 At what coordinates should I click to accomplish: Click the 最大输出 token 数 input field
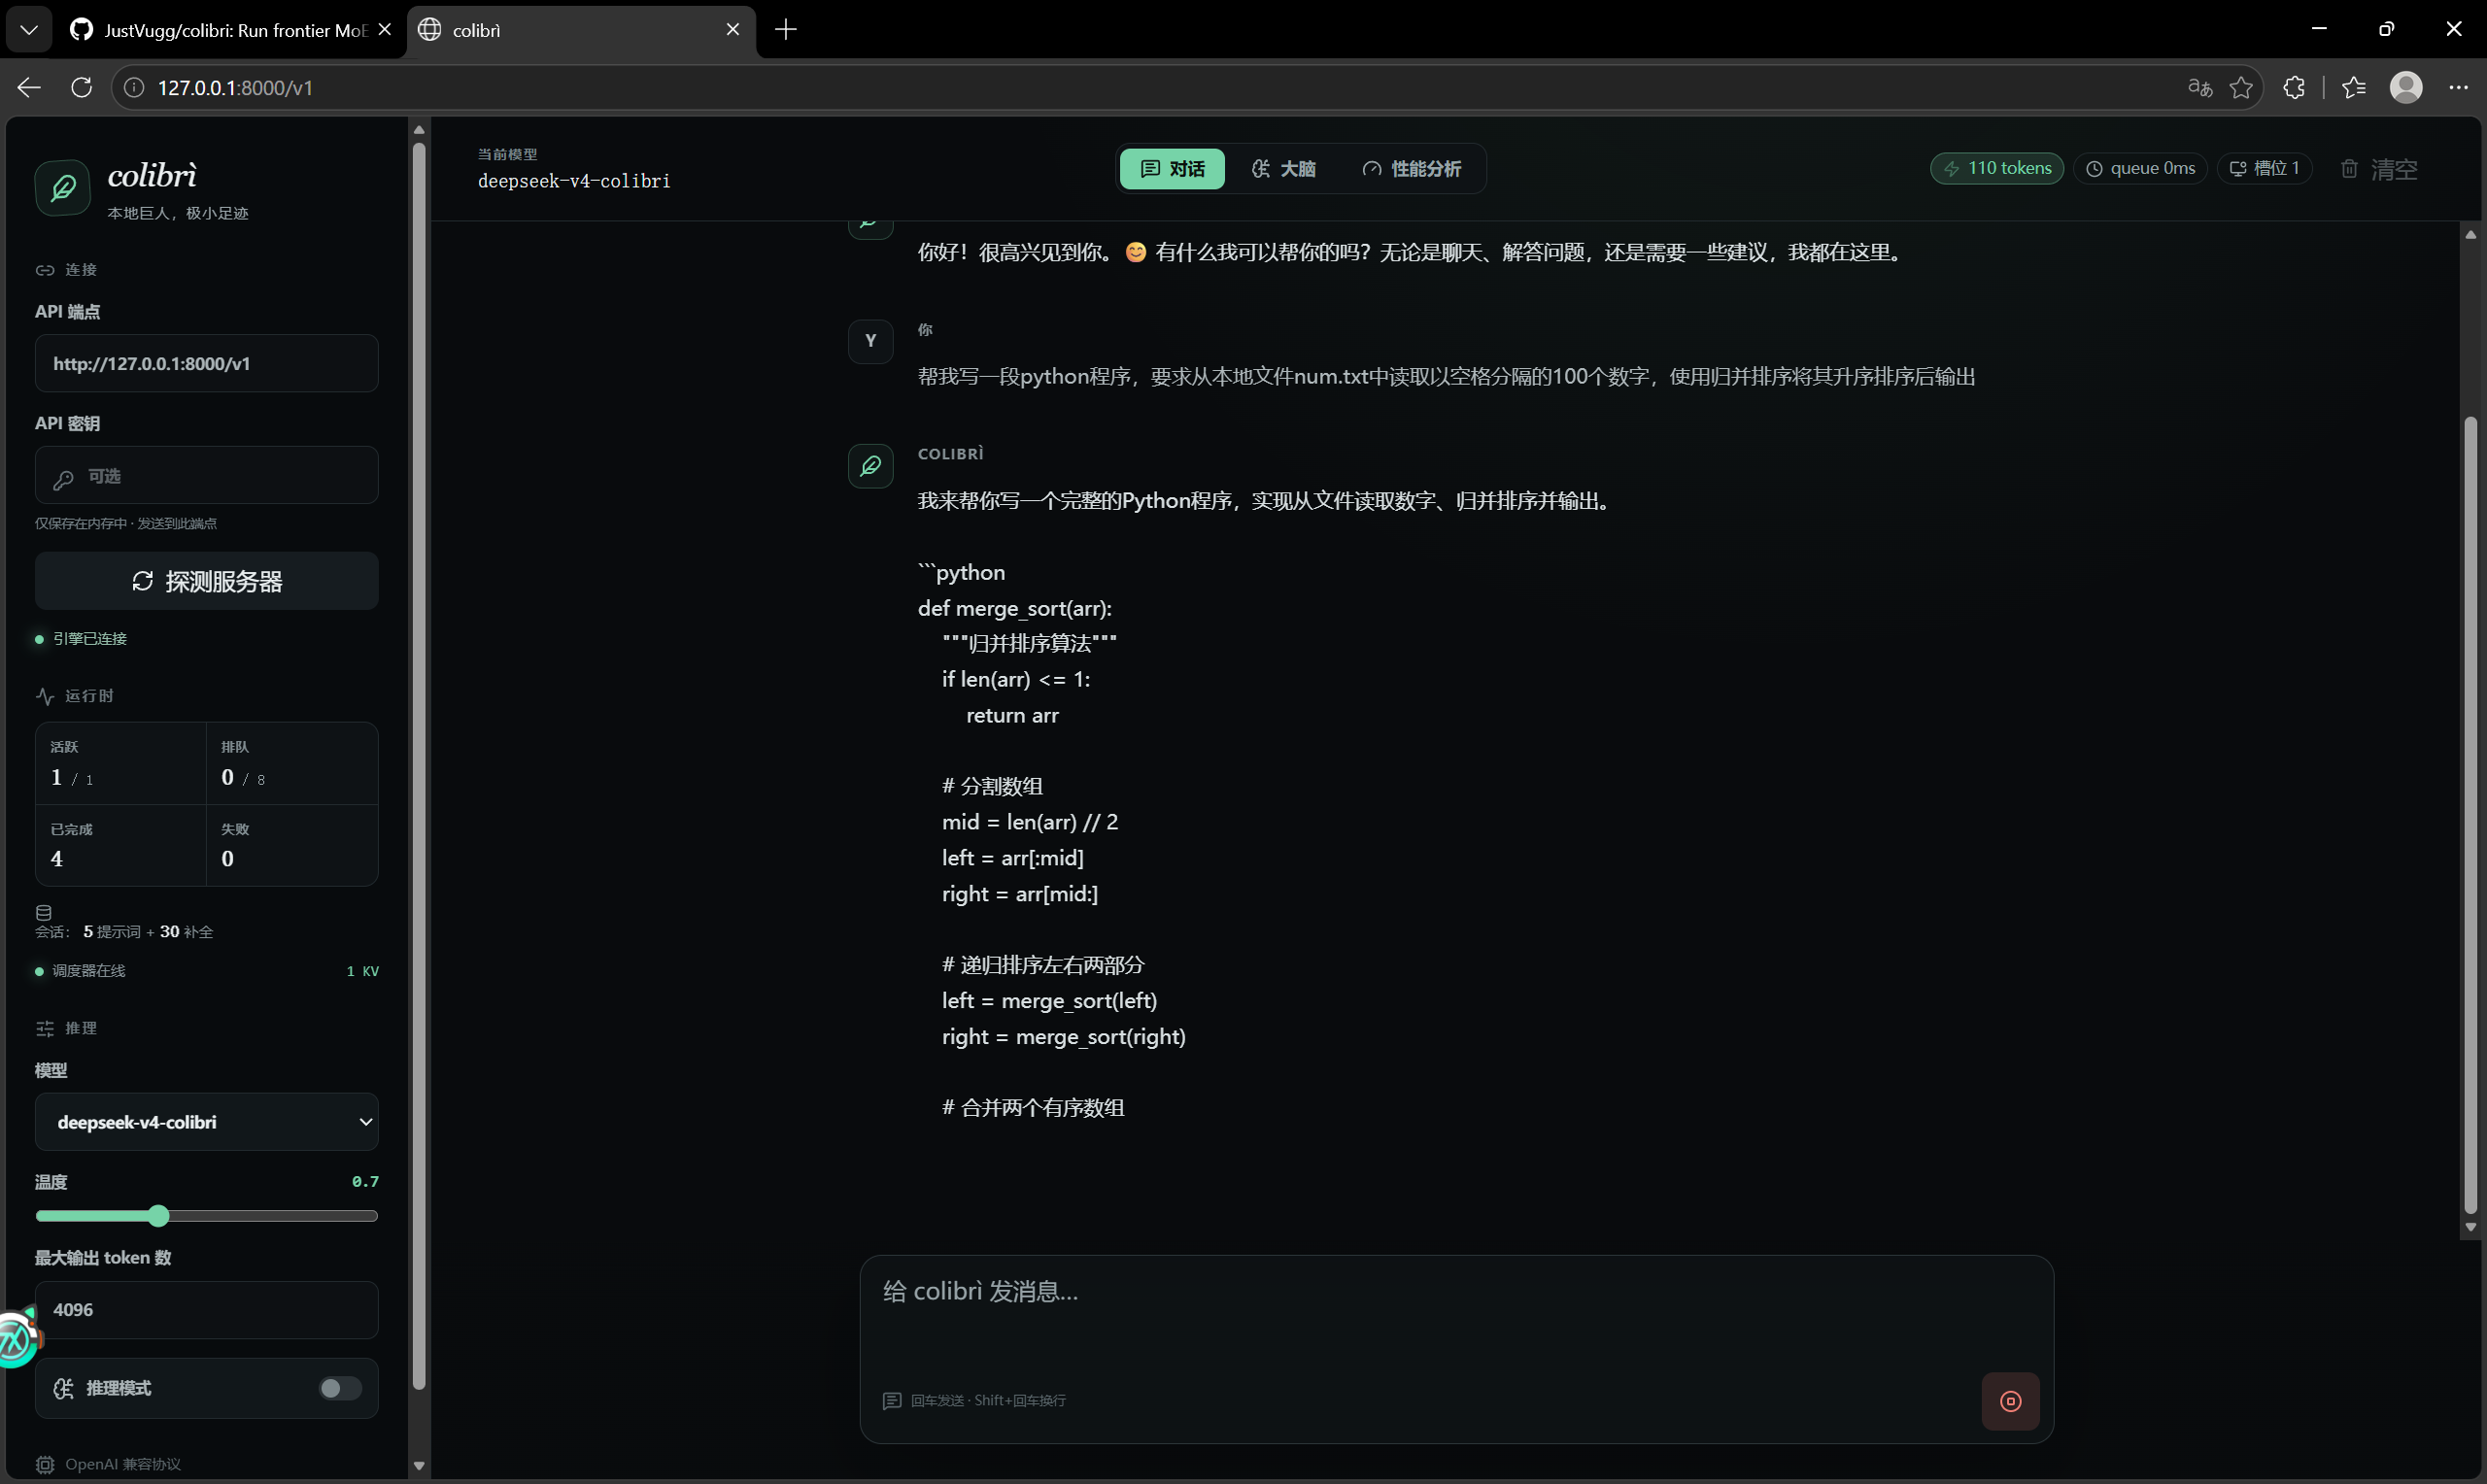click(207, 1310)
